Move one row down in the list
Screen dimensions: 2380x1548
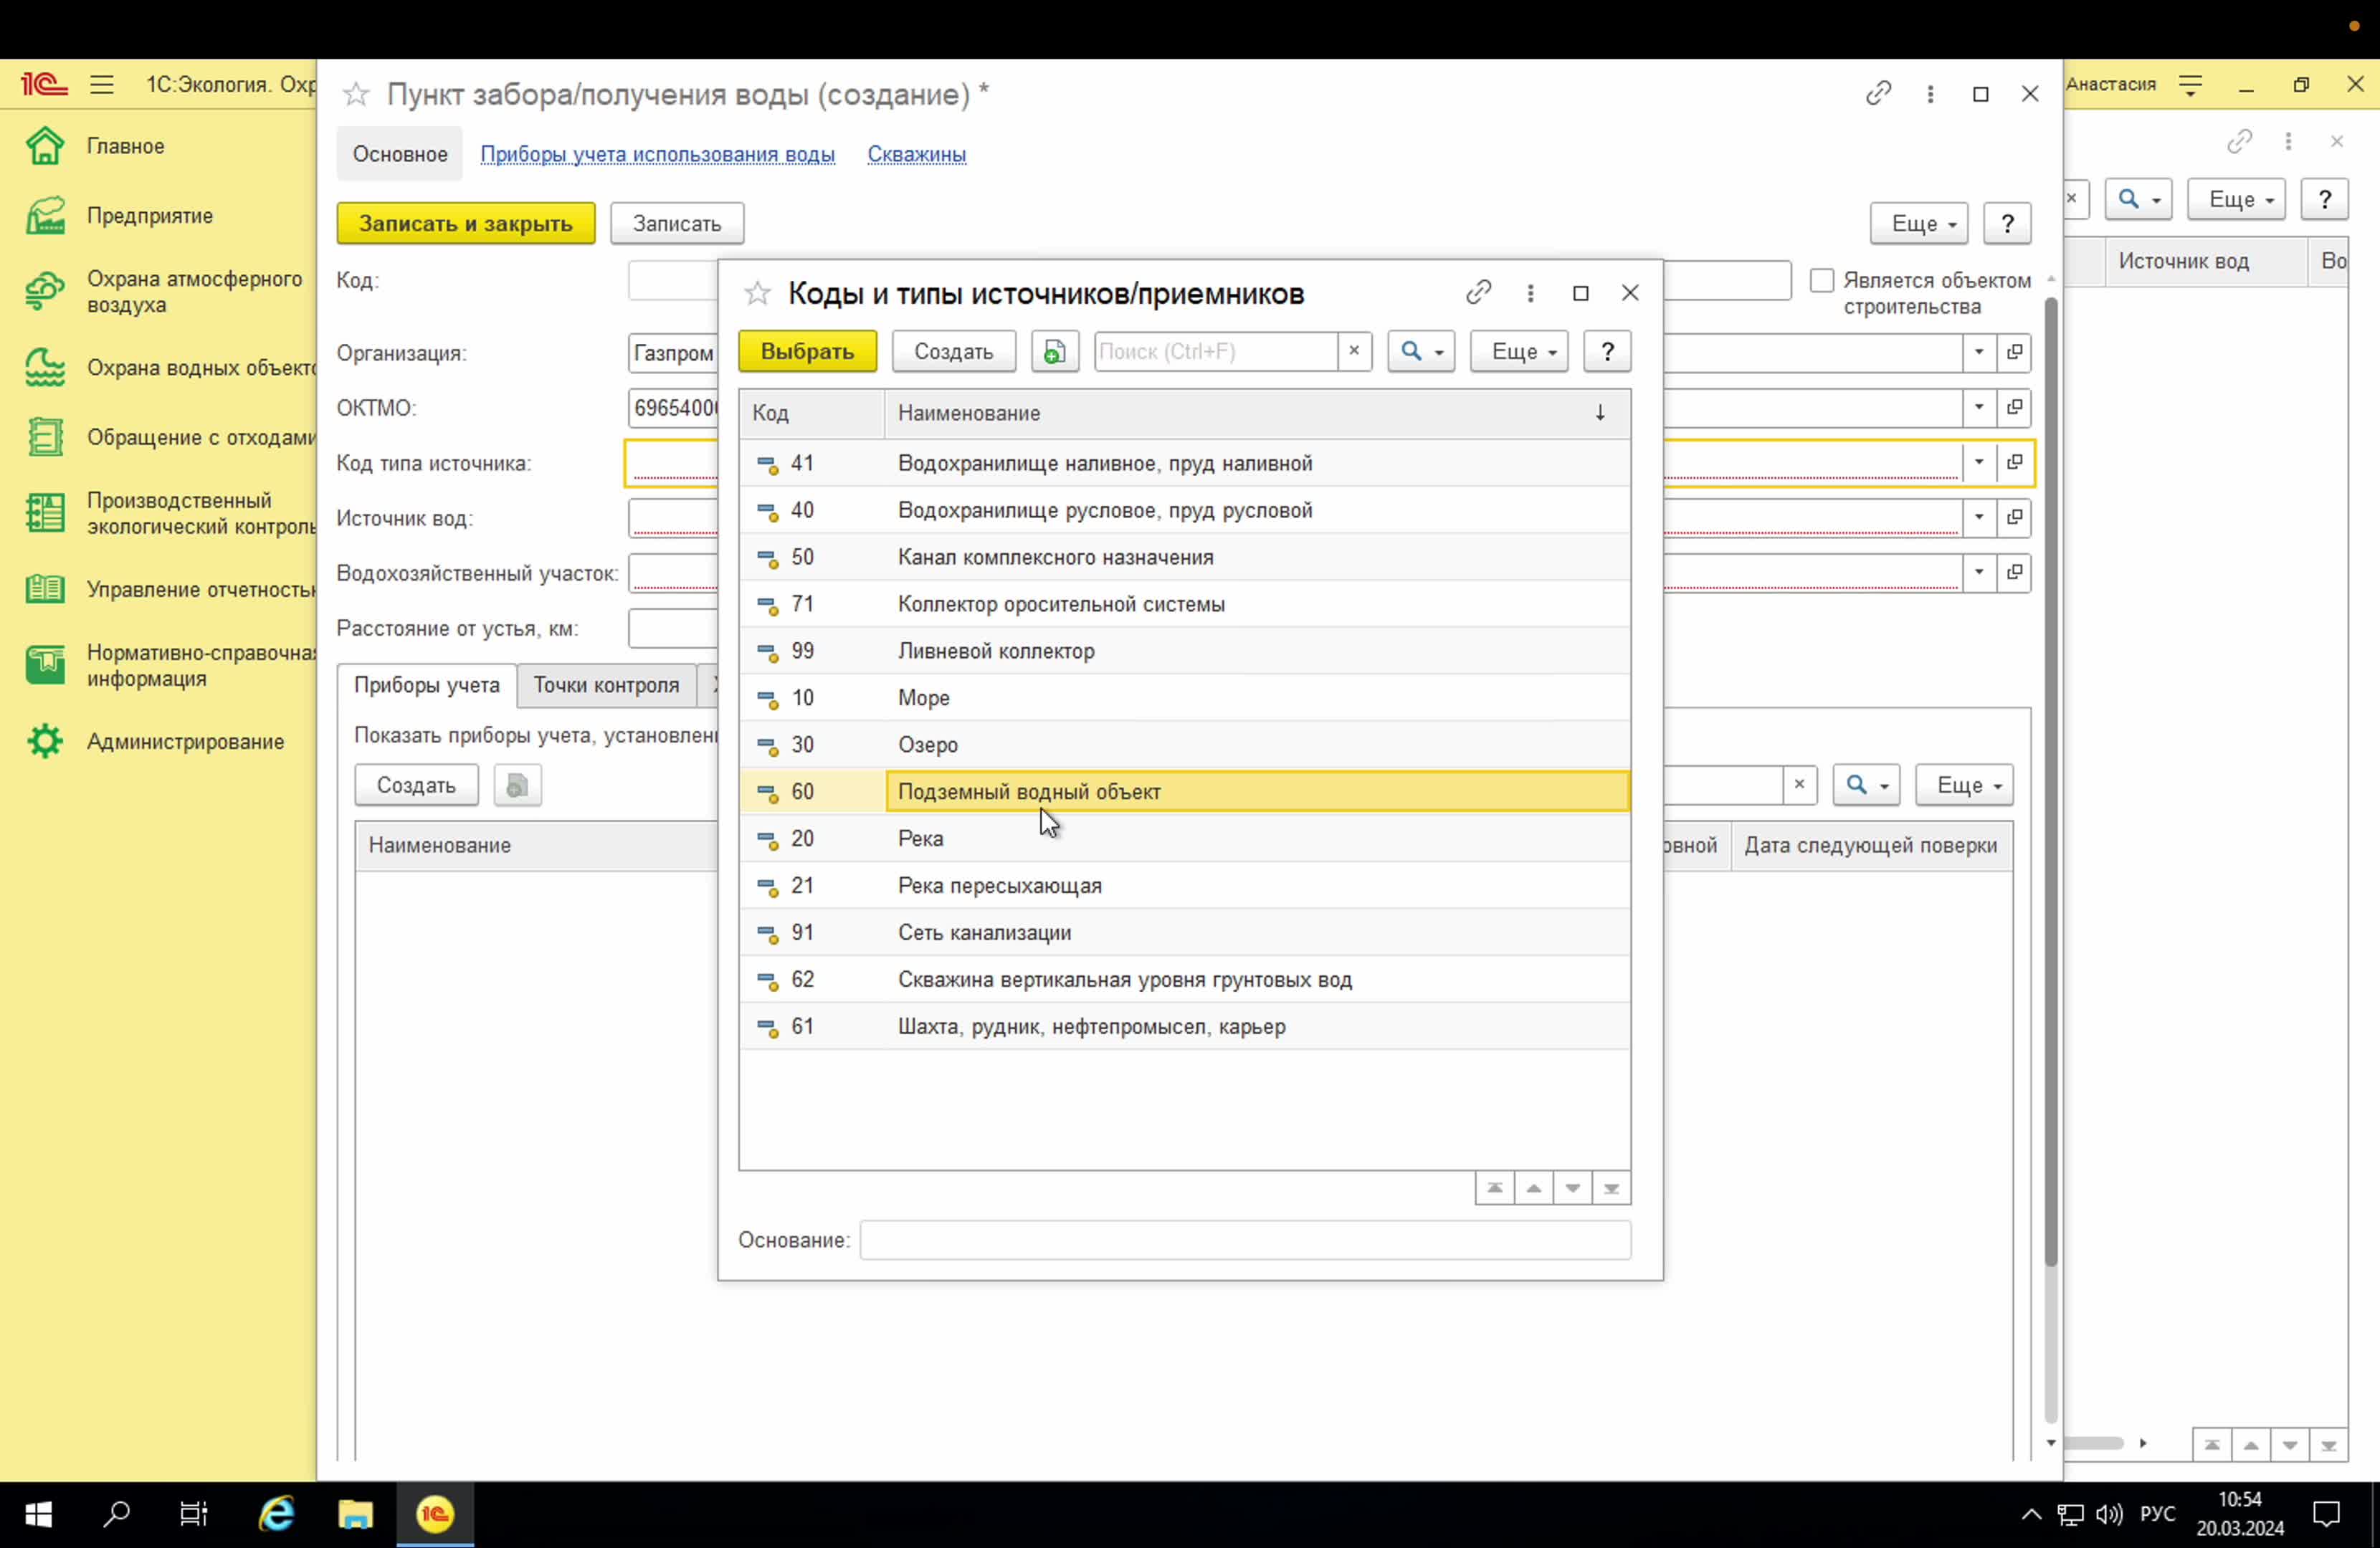click(1572, 1188)
